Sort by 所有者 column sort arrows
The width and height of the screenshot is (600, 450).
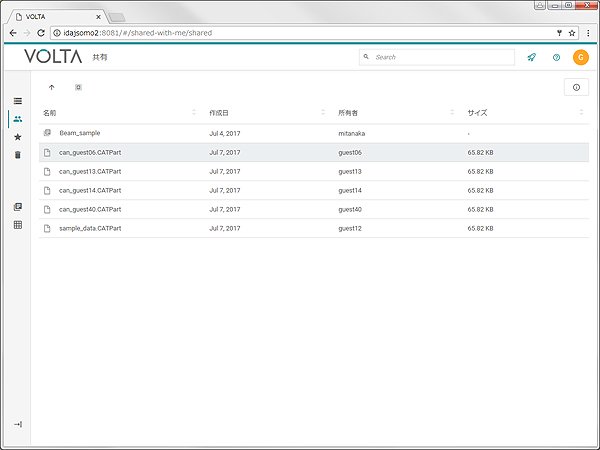tap(452, 112)
